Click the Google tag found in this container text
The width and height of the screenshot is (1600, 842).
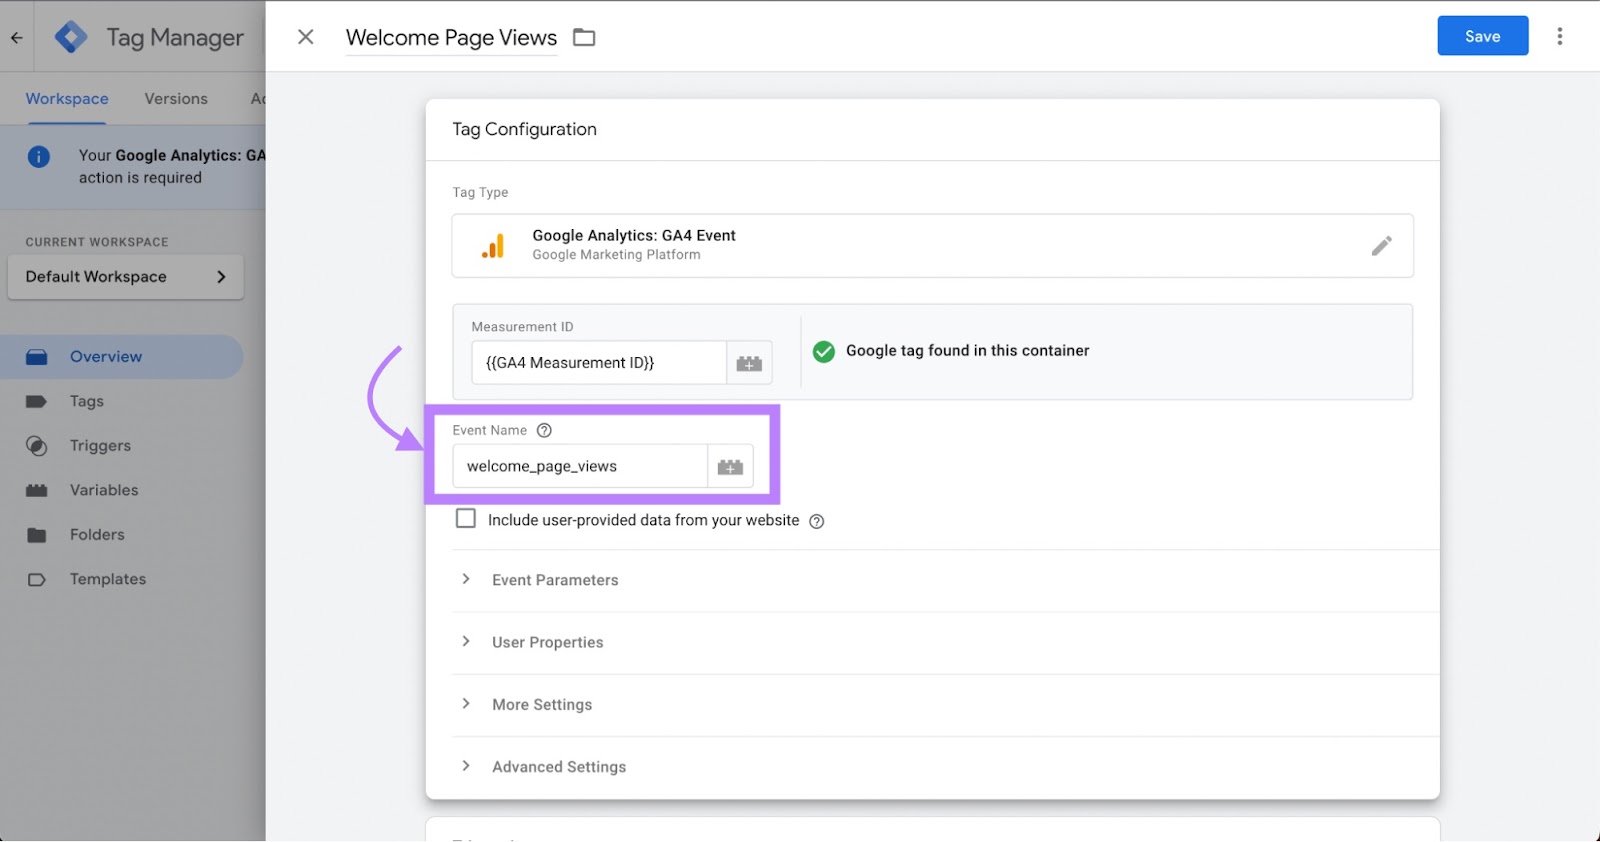click(x=967, y=351)
